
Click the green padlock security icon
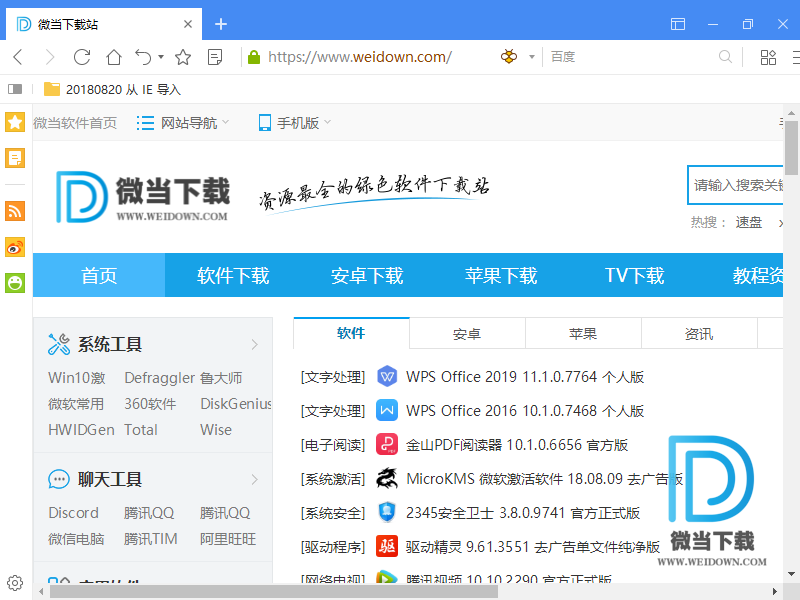click(x=254, y=57)
